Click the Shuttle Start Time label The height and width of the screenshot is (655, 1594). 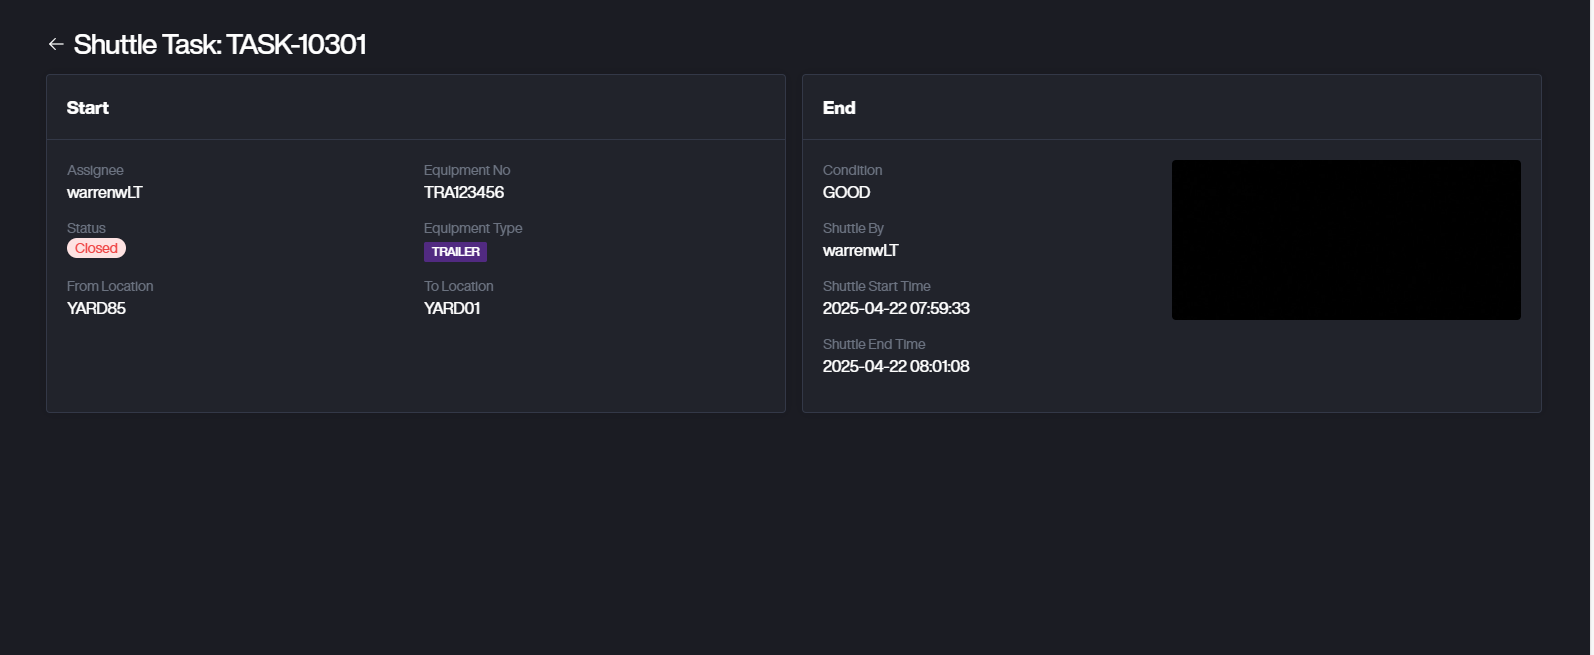coord(876,286)
